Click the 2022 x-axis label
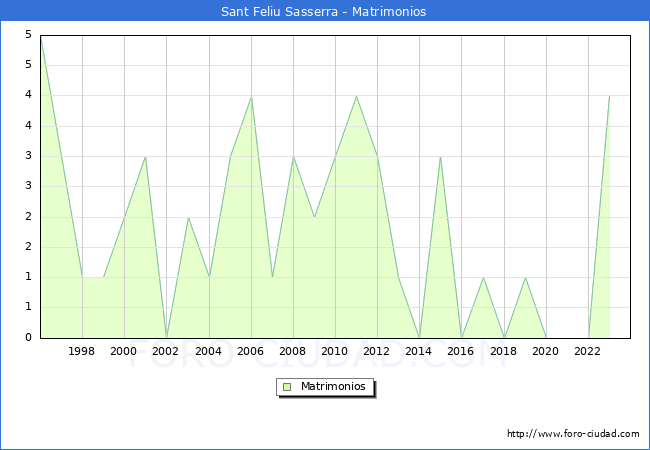The width and height of the screenshot is (650, 450). (x=587, y=351)
